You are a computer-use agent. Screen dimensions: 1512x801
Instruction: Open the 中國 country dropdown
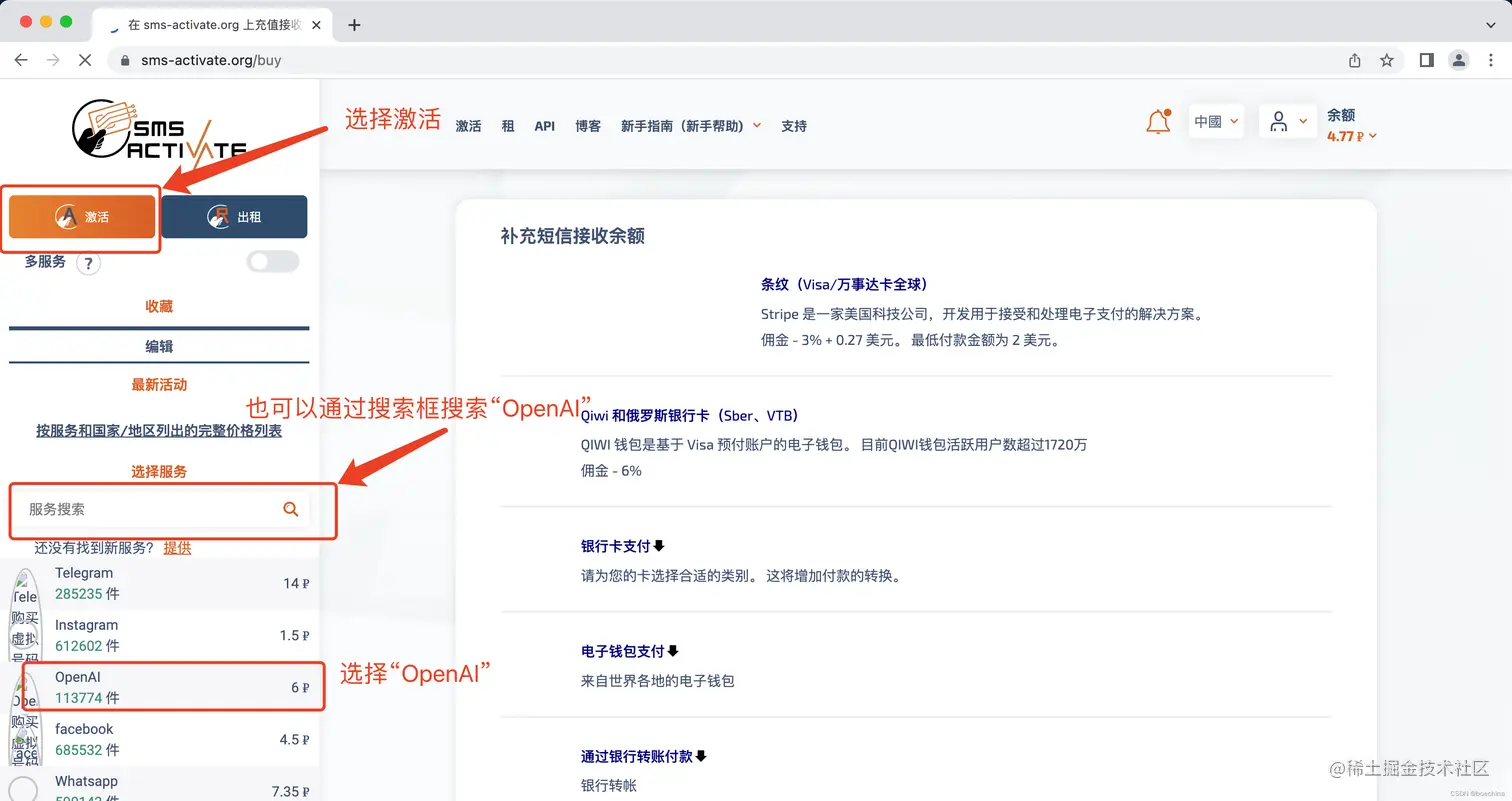[1216, 122]
